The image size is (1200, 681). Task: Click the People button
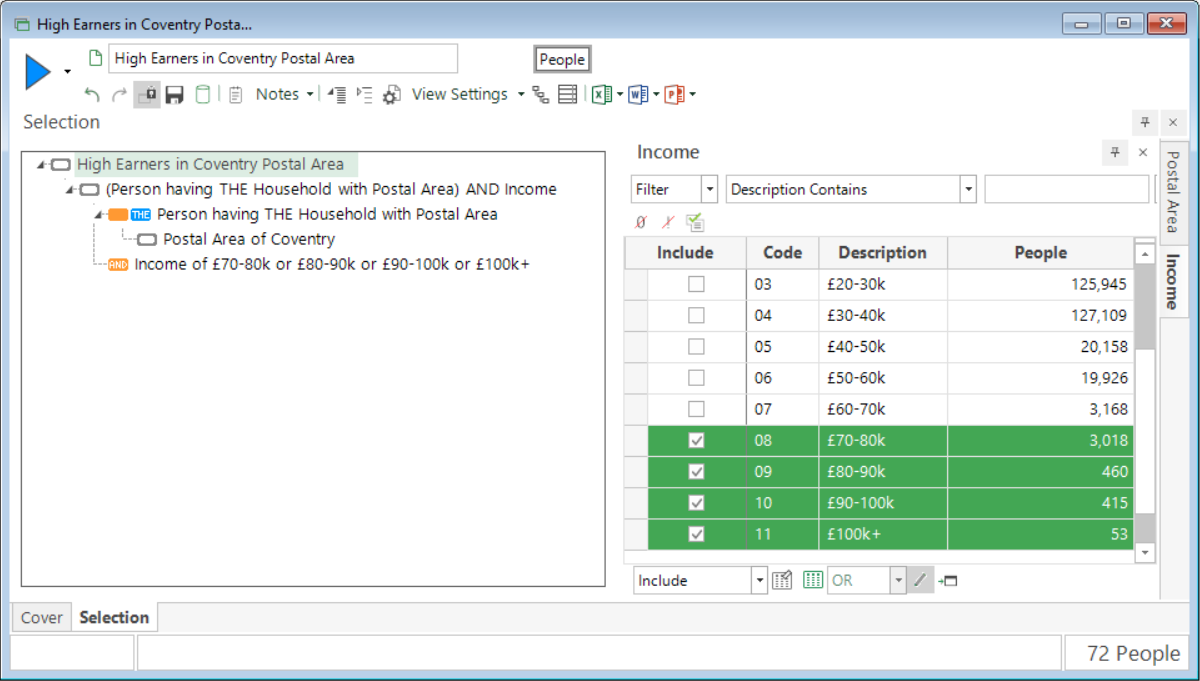[x=562, y=59]
